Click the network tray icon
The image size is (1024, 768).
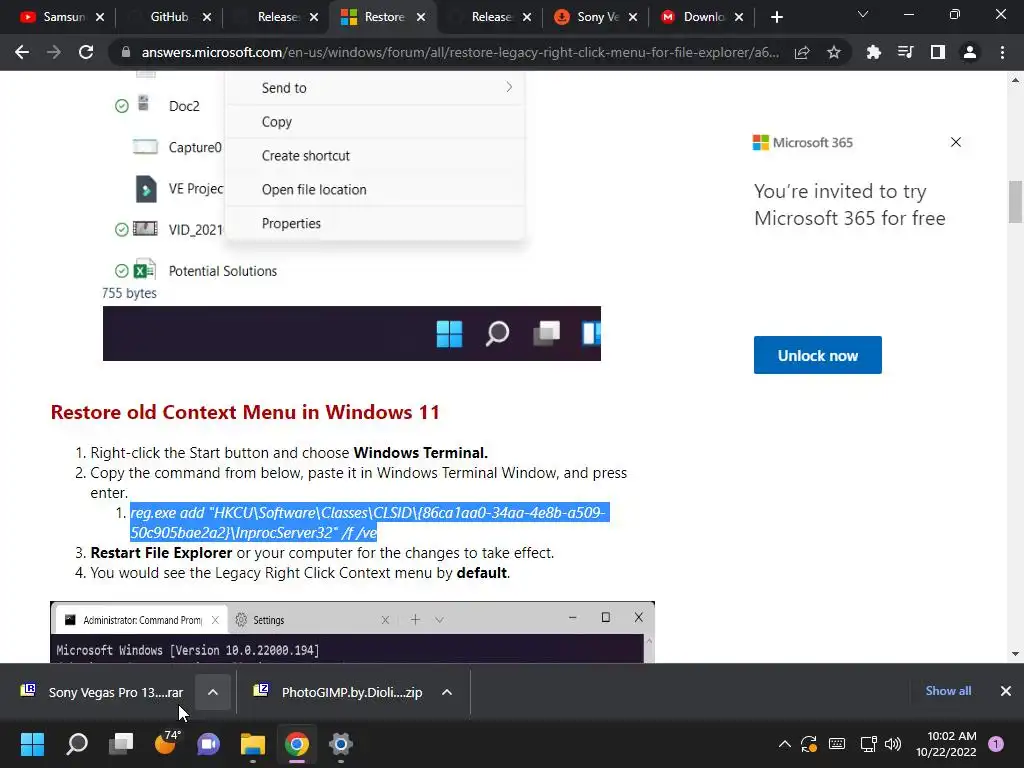coord(868,744)
